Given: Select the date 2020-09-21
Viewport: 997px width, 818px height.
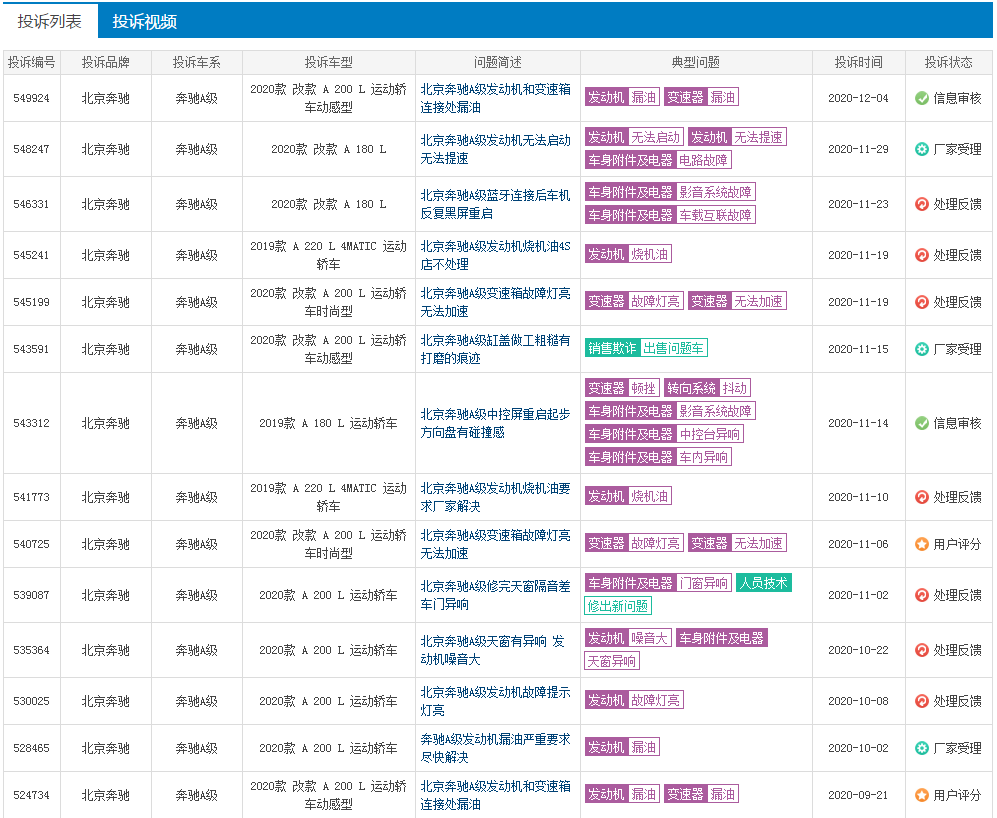Looking at the screenshot, I should coord(858,796).
